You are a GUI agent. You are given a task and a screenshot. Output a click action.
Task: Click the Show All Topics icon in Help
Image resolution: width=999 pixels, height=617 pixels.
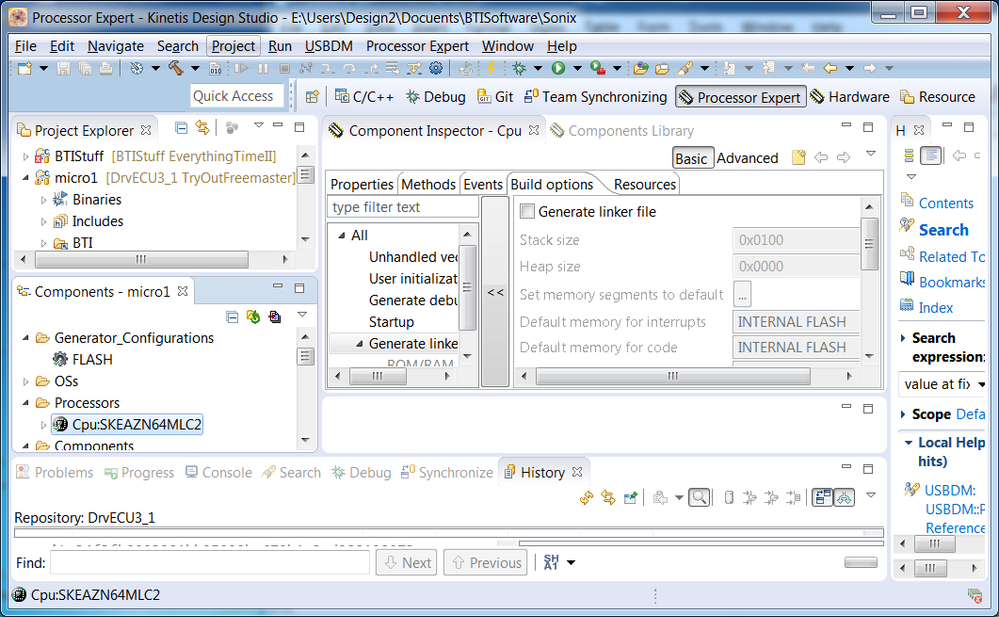coord(909,156)
